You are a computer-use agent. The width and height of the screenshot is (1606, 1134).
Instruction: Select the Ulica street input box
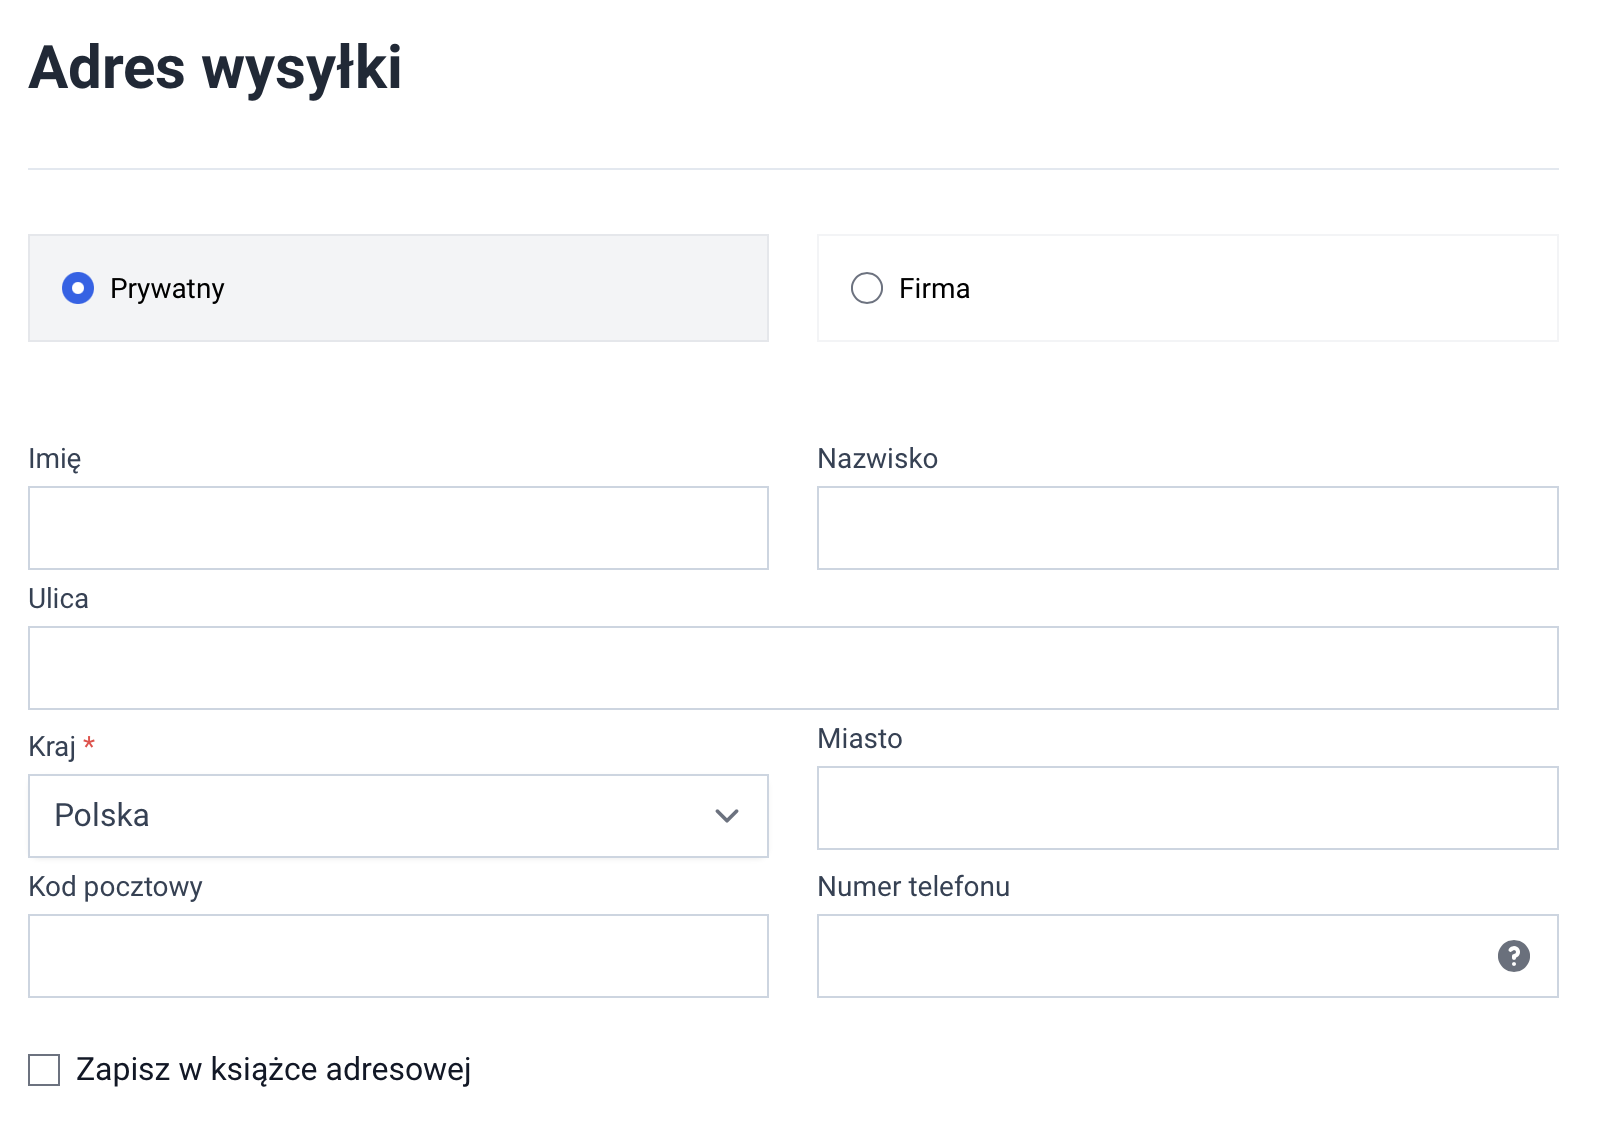[x=793, y=668]
